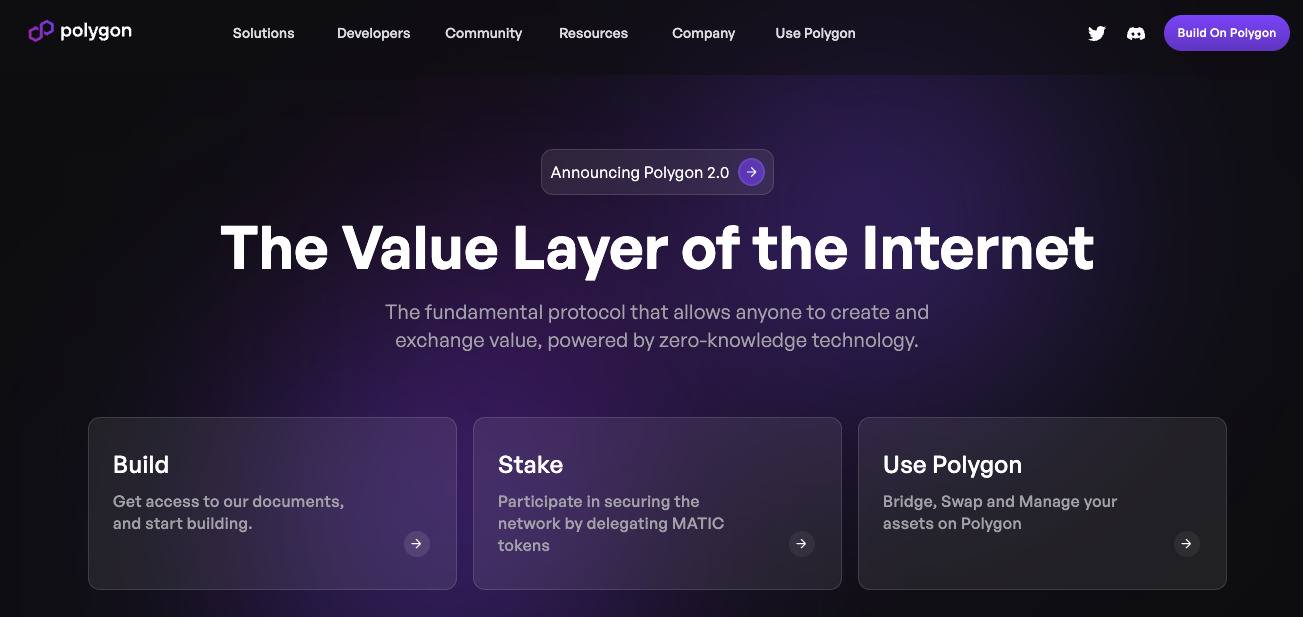Open Polygon's Twitter page
Screen dimensions: 1303x617
pos(1097,33)
